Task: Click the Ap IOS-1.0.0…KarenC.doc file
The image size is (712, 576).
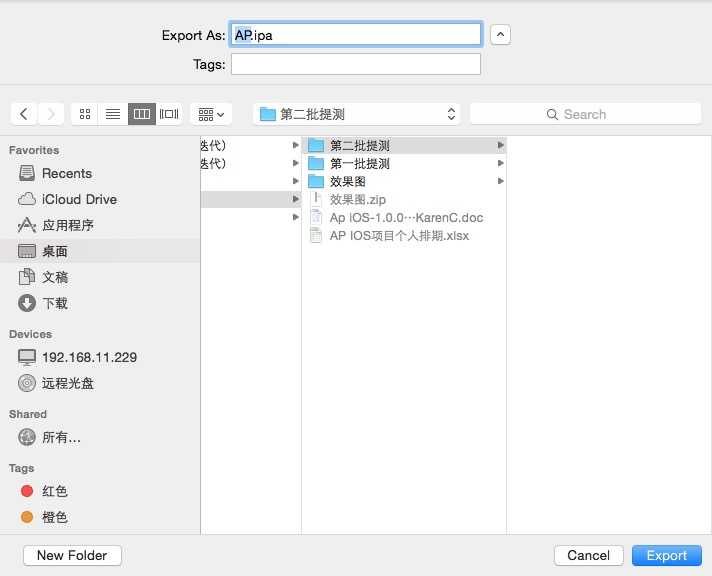Action: tap(404, 218)
